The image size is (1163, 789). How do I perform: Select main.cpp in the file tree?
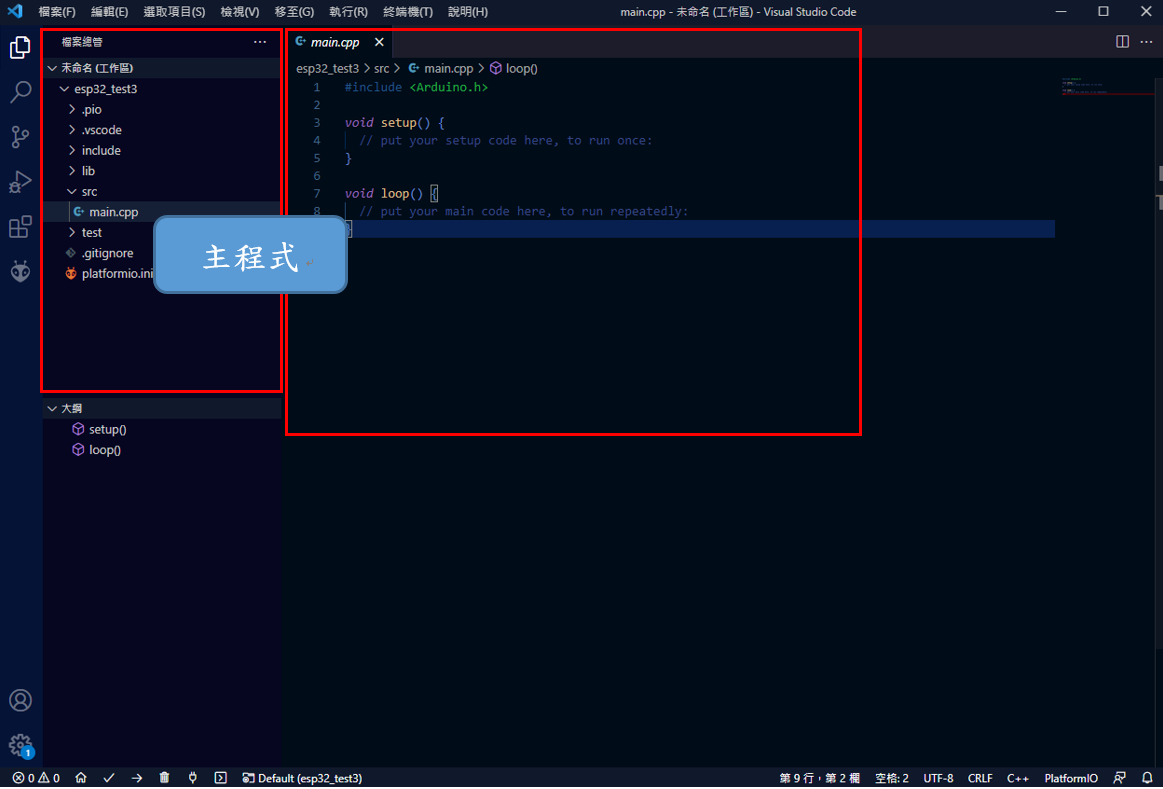point(162,212)
